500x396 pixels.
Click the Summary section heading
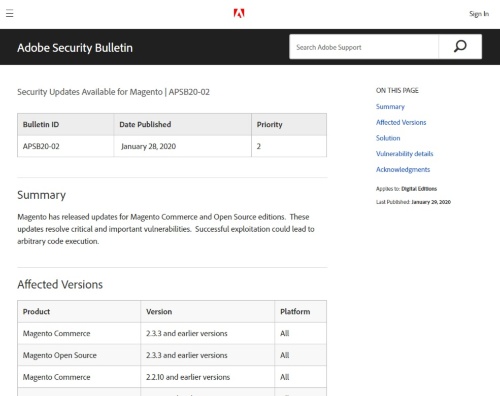coord(42,195)
